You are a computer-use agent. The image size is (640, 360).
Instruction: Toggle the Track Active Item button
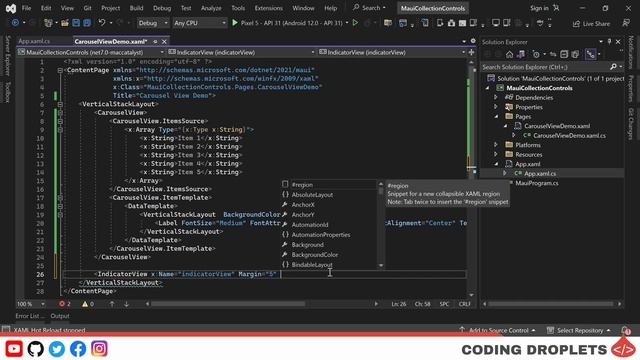pos(591,54)
